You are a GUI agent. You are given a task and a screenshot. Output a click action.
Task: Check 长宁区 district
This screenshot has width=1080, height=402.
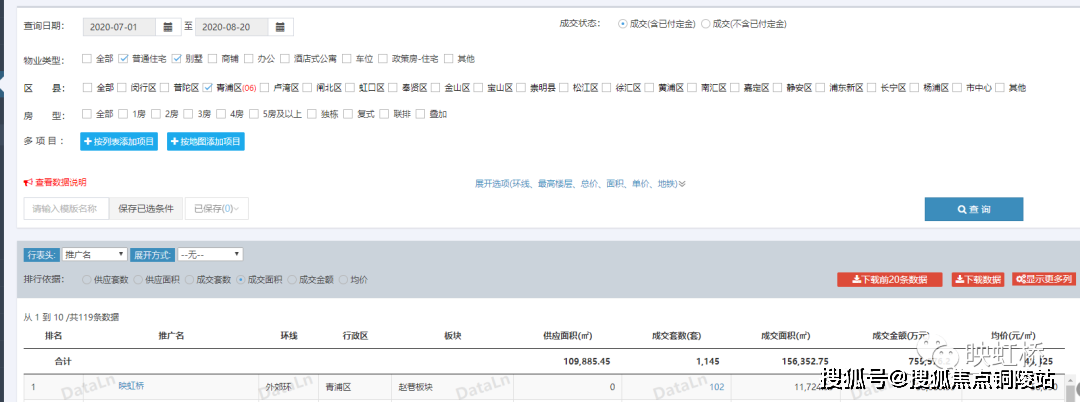coord(871,87)
